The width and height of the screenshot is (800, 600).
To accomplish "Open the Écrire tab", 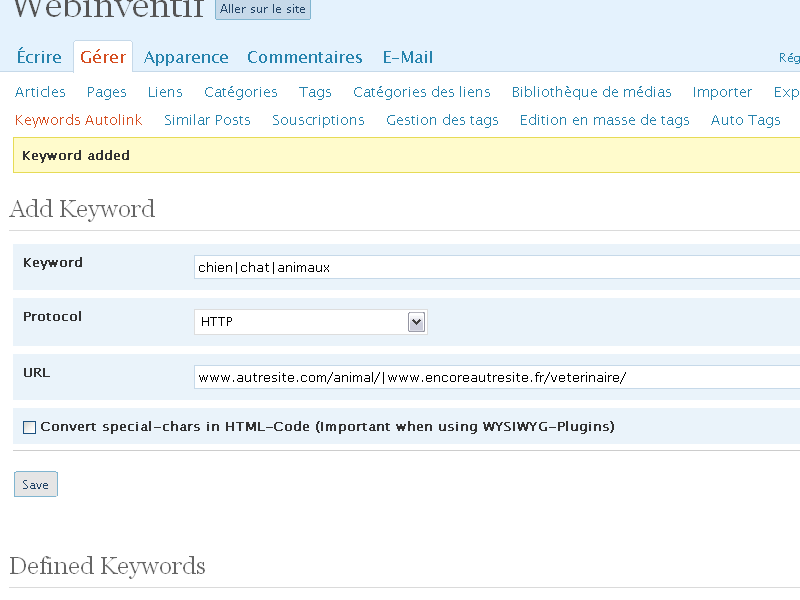I will tap(39, 57).
